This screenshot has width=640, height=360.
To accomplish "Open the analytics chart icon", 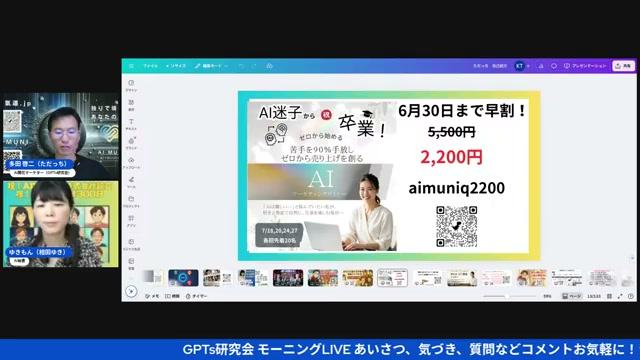I will click(541, 66).
